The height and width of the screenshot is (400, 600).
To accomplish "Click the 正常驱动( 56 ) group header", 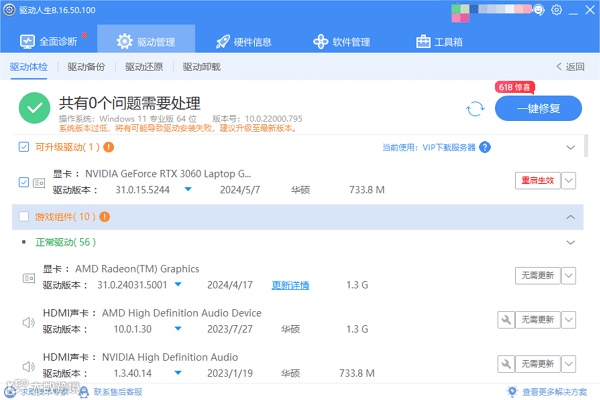I will click(x=66, y=242).
